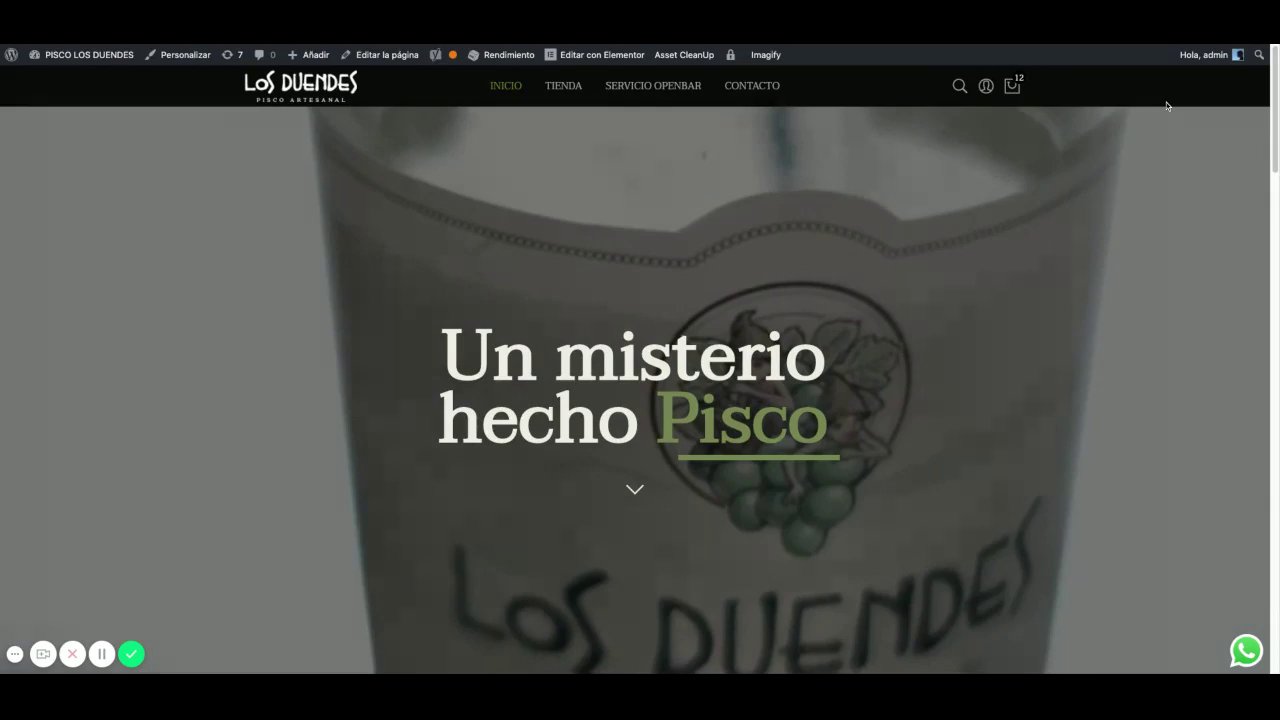Finish recording with the green checkmark
Image resolution: width=1280 pixels, height=720 pixels.
(131, 654)
